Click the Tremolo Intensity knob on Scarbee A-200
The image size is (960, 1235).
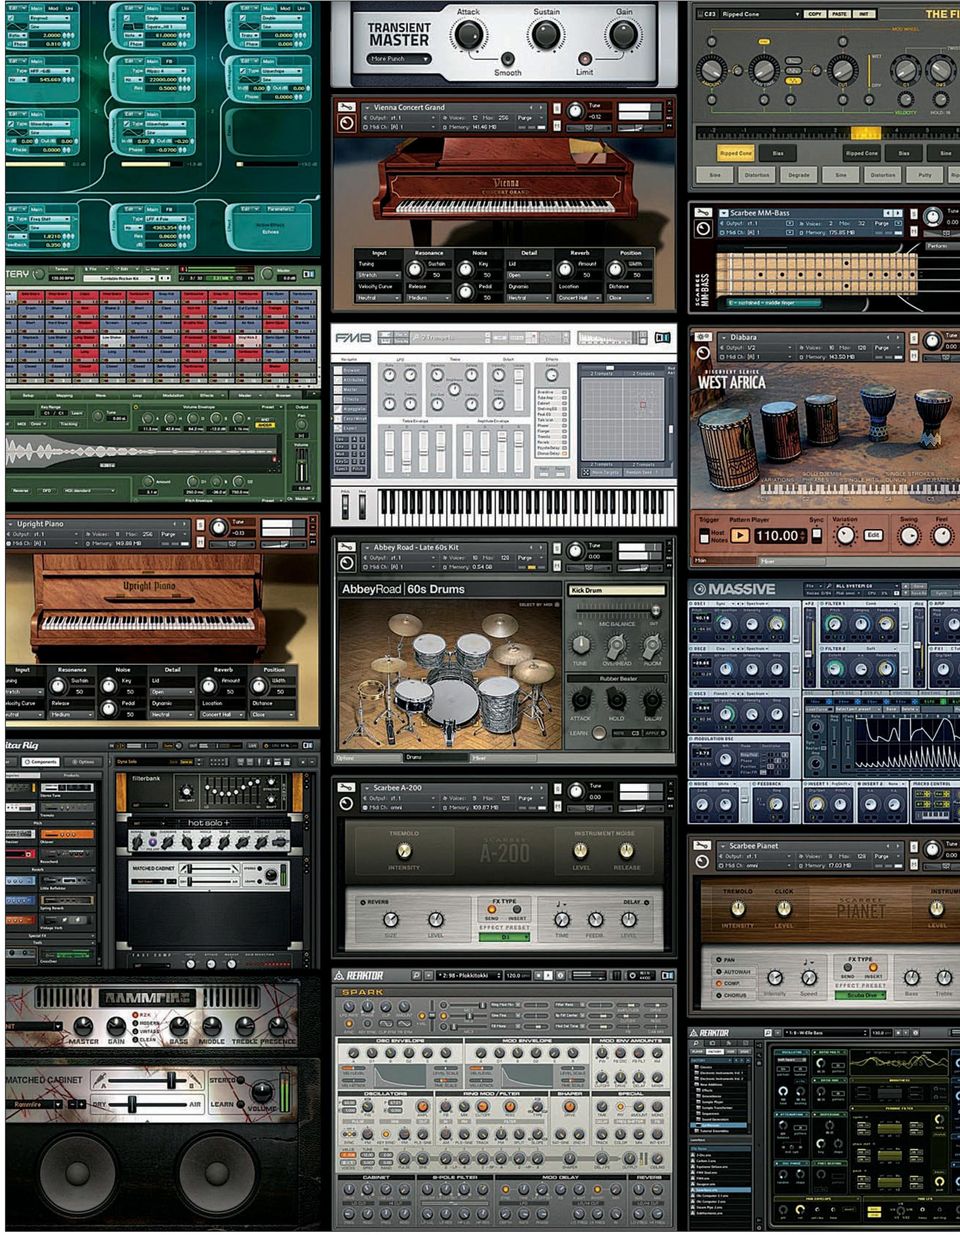coord(404,850)
